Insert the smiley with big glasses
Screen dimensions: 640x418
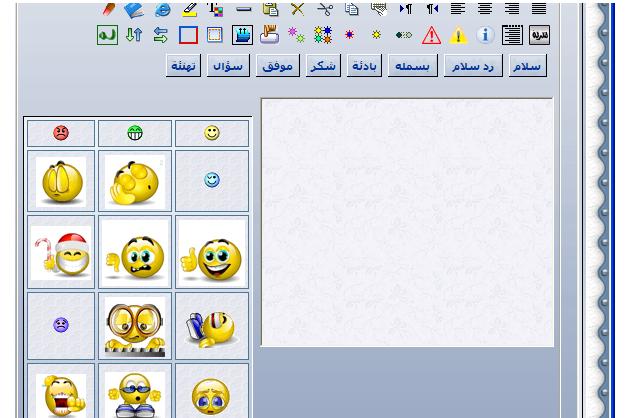(x=135, y=325)
